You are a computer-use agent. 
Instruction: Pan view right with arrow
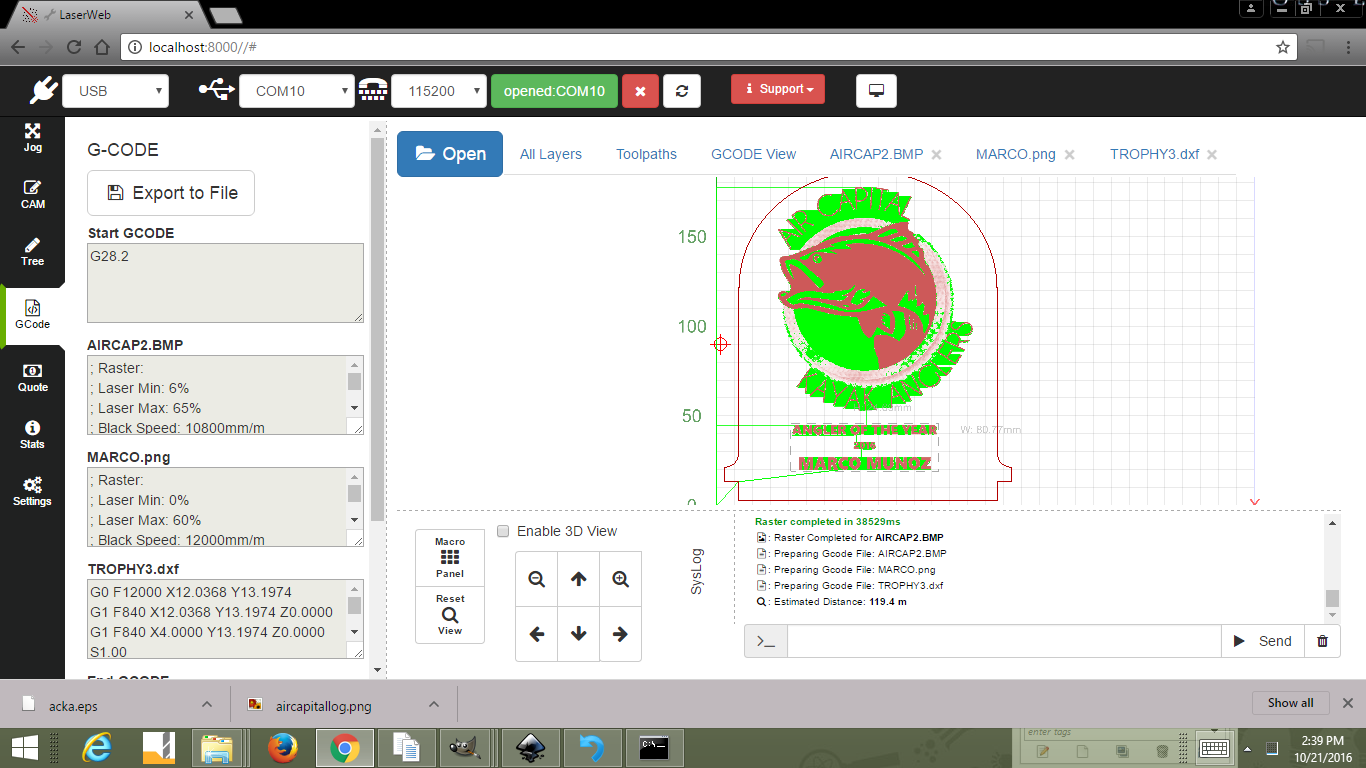click(620, 634)
